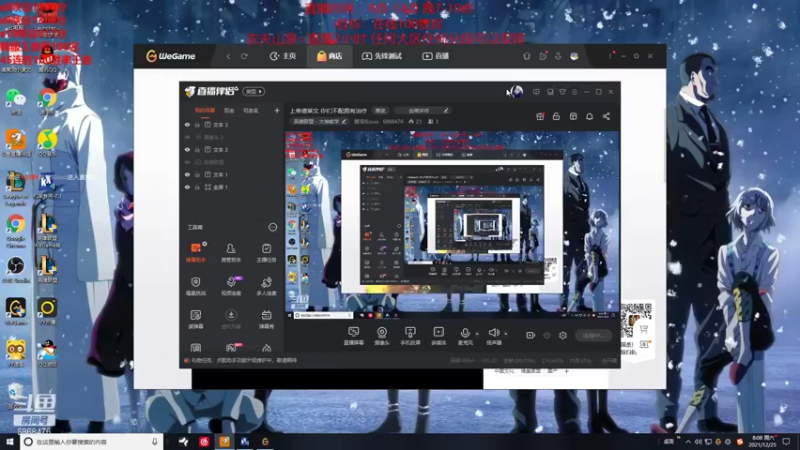Open OBS Studio desktop shortcut
This screenshot has height=450, width=800.
coord(16,270)
